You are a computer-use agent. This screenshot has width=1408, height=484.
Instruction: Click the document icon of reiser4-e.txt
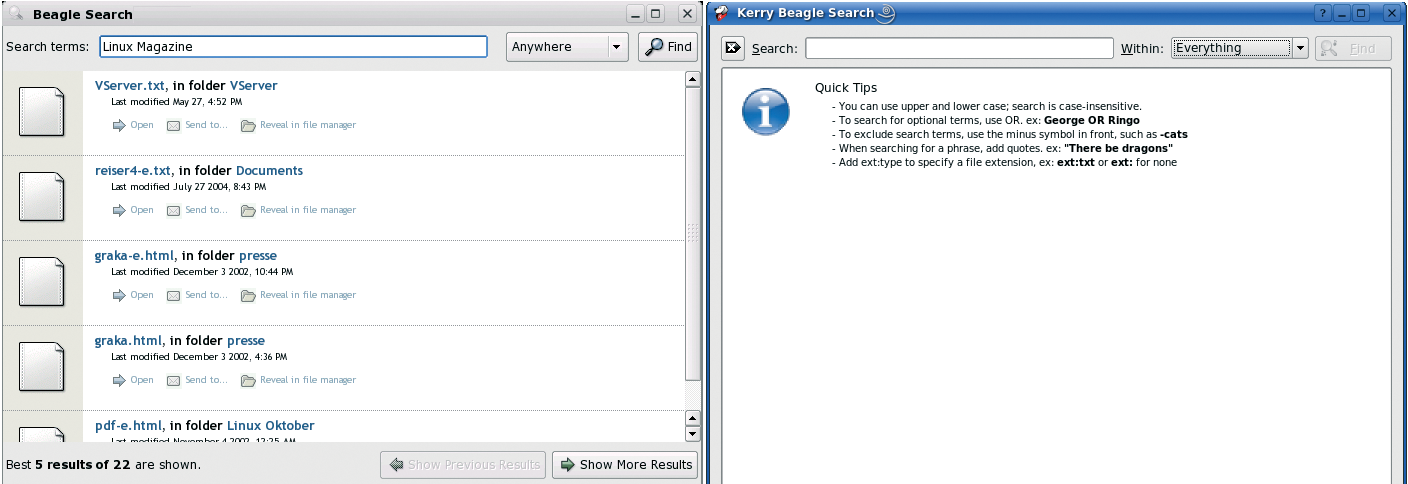(x=42, y=196)
